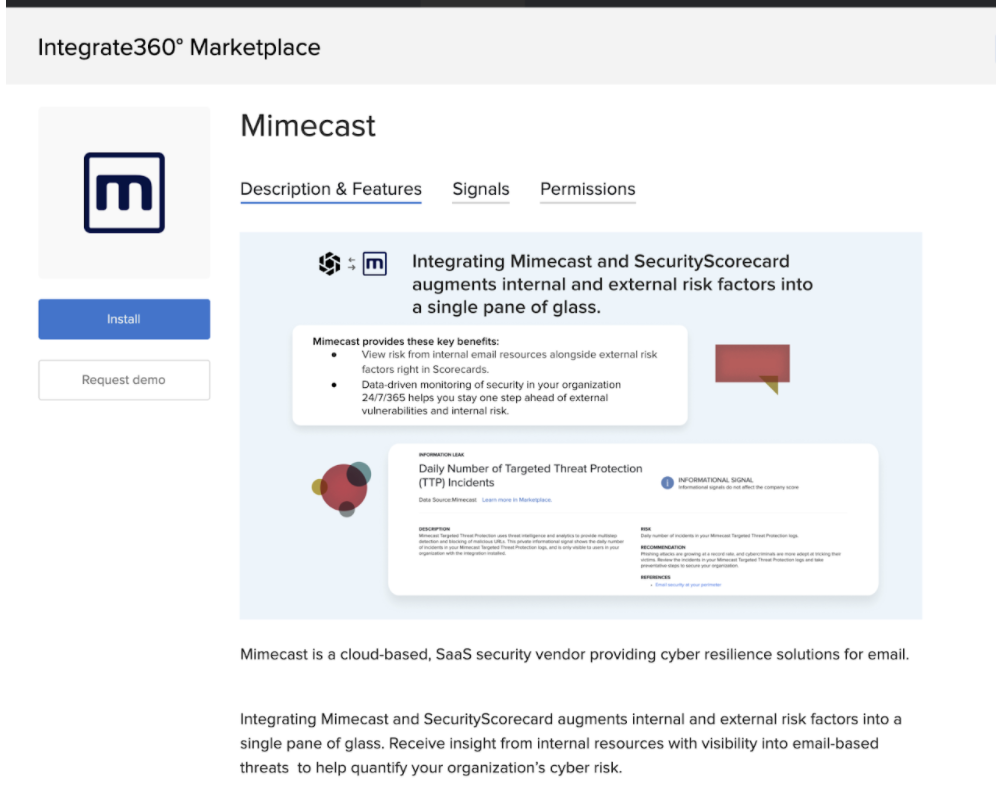This screenshot has height=804, width=996.
Task: Click 'Email security at your perimeter' reference link
Action: pos(688,584)
